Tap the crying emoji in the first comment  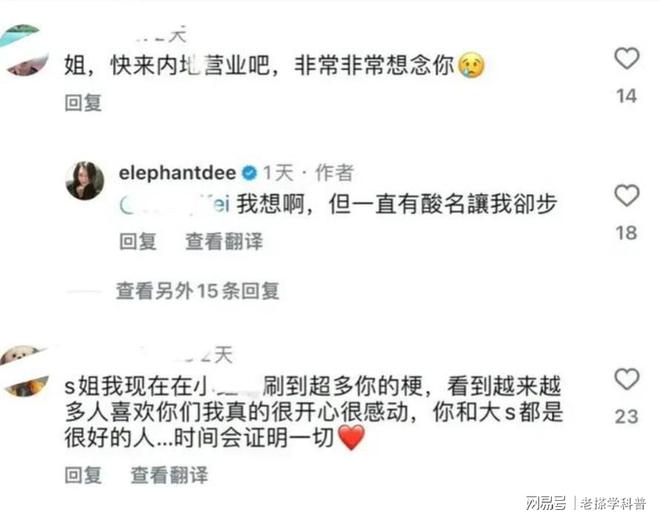point(471,65)
